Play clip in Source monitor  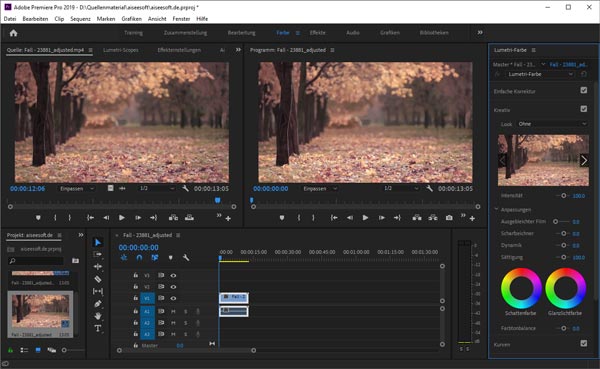point(122,217)
